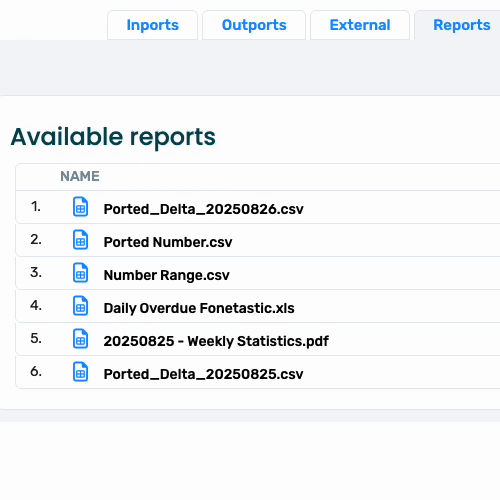This screenshot has height=500, width=500.
Task: Open the Number Range.csv report
Action: [166, 275]
